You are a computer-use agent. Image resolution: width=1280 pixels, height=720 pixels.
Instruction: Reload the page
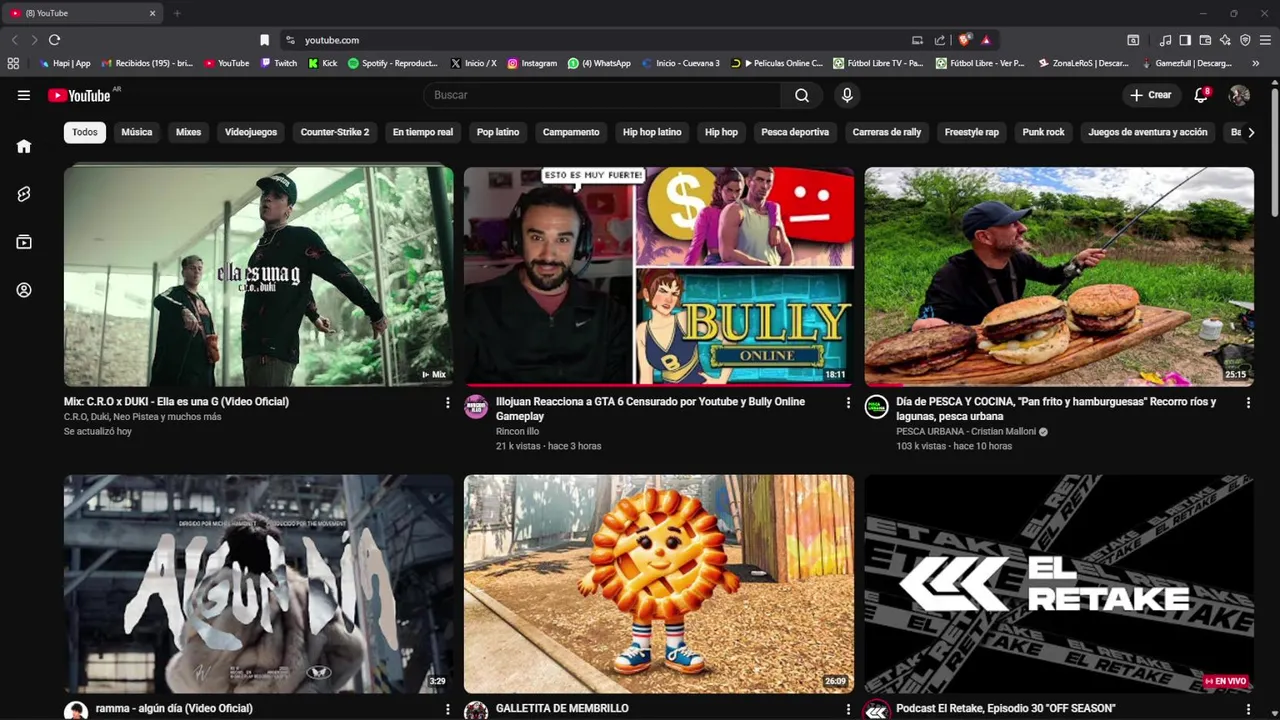(54, 40)
